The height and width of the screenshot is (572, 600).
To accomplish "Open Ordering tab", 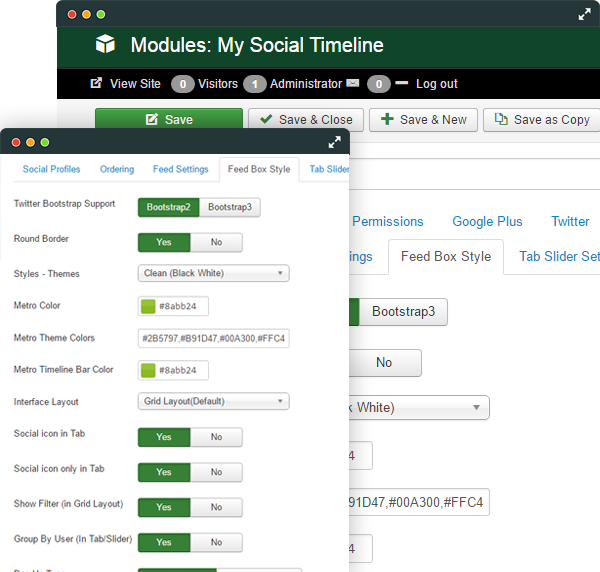I will pyautogui.click(x=117, y=169).
